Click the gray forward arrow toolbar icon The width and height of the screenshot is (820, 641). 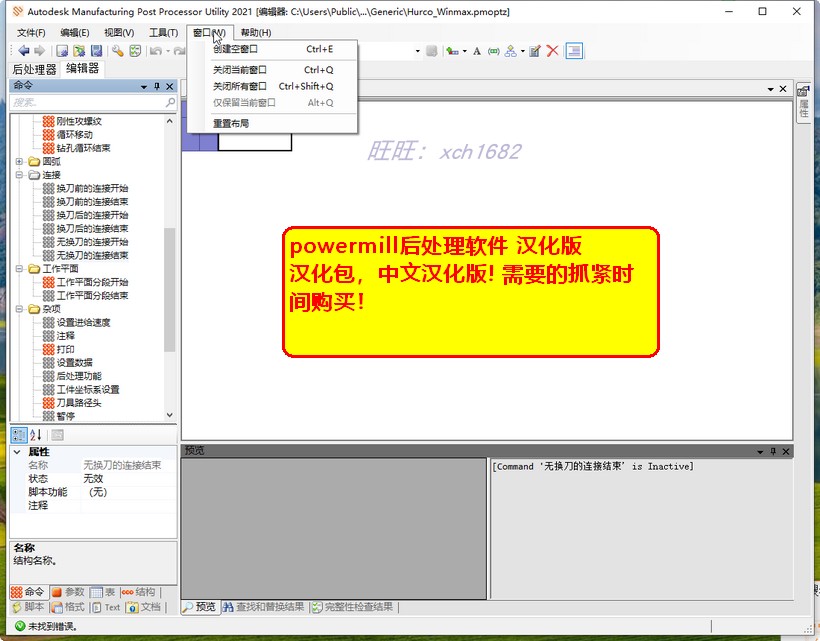pyautogui.click(x=40, y=51)
